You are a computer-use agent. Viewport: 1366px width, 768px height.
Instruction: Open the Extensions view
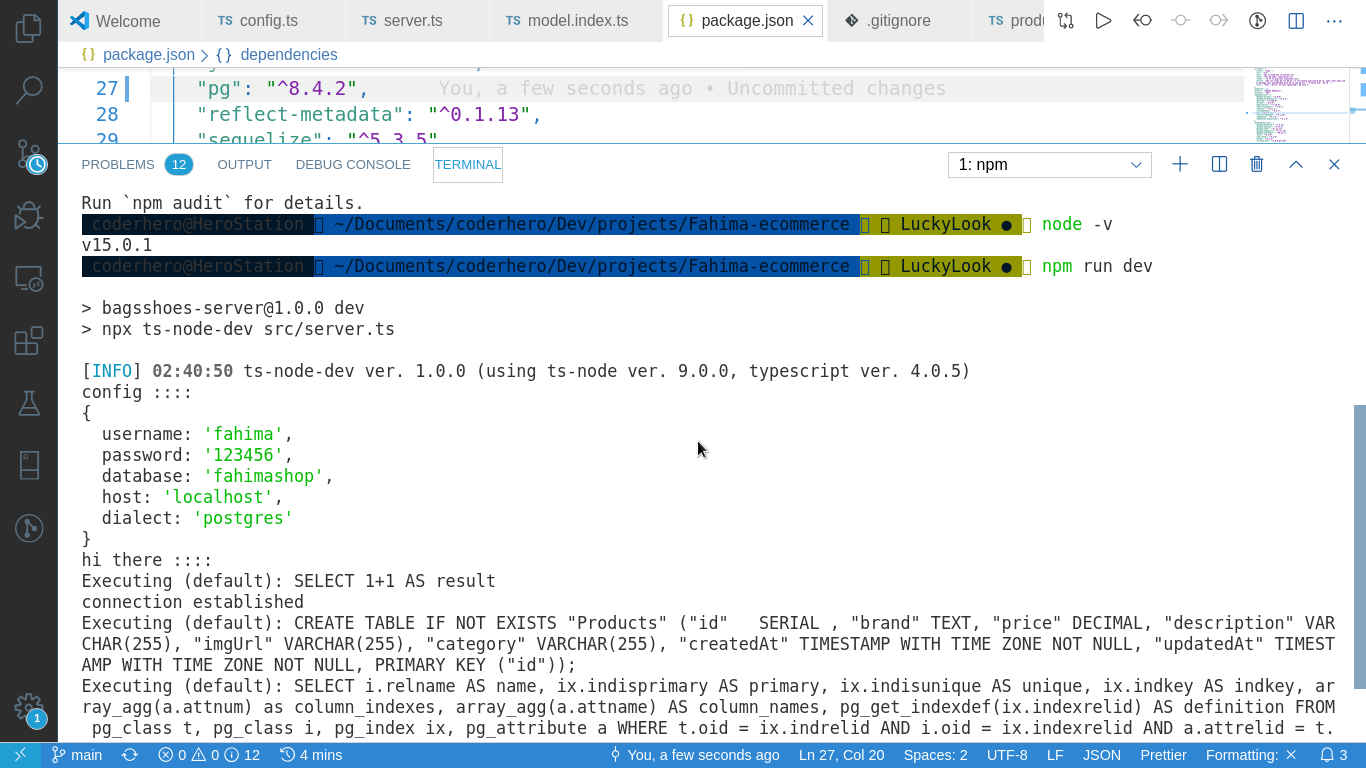tap(28, 340)
